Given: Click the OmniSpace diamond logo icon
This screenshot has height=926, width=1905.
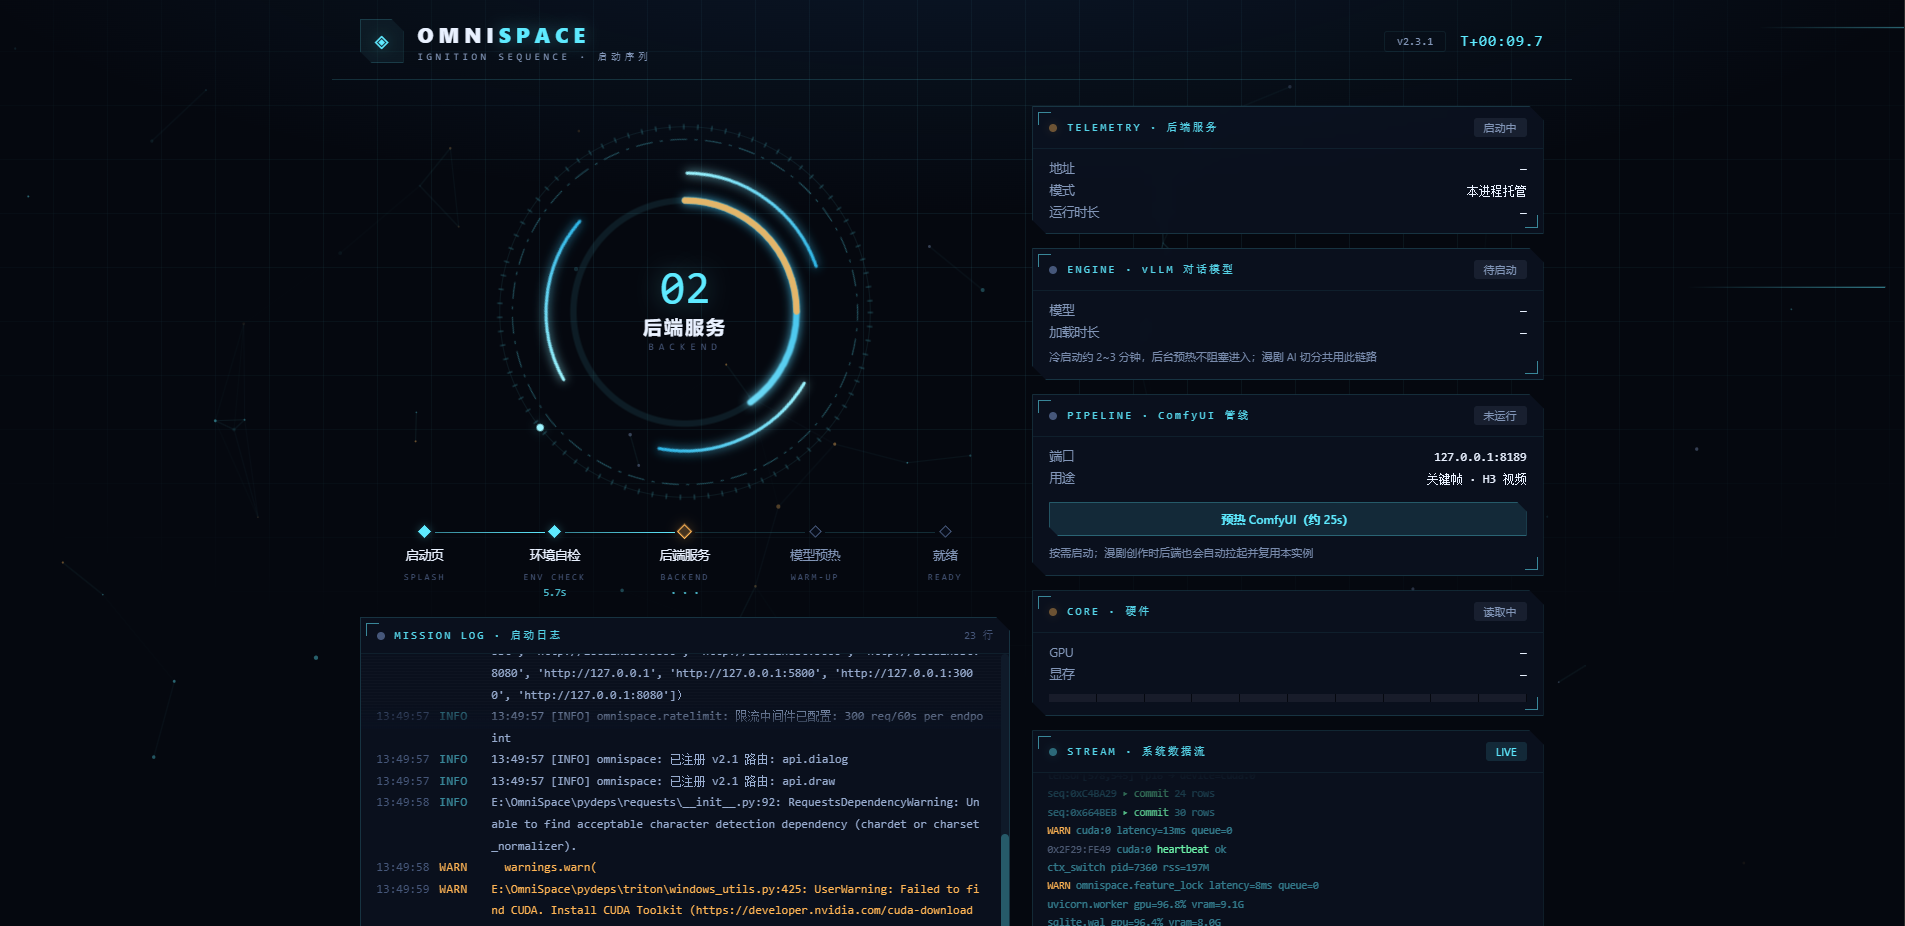Looking at the screenshot, I should pos(382,42).
